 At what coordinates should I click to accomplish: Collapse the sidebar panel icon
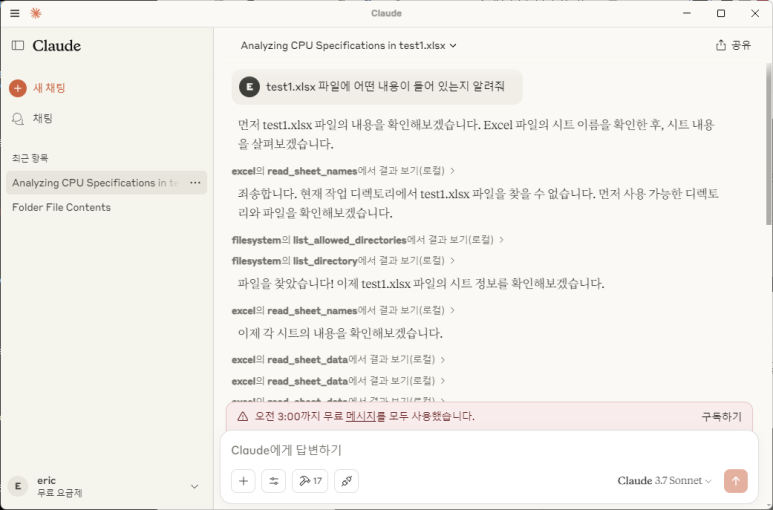coord(18,45)
